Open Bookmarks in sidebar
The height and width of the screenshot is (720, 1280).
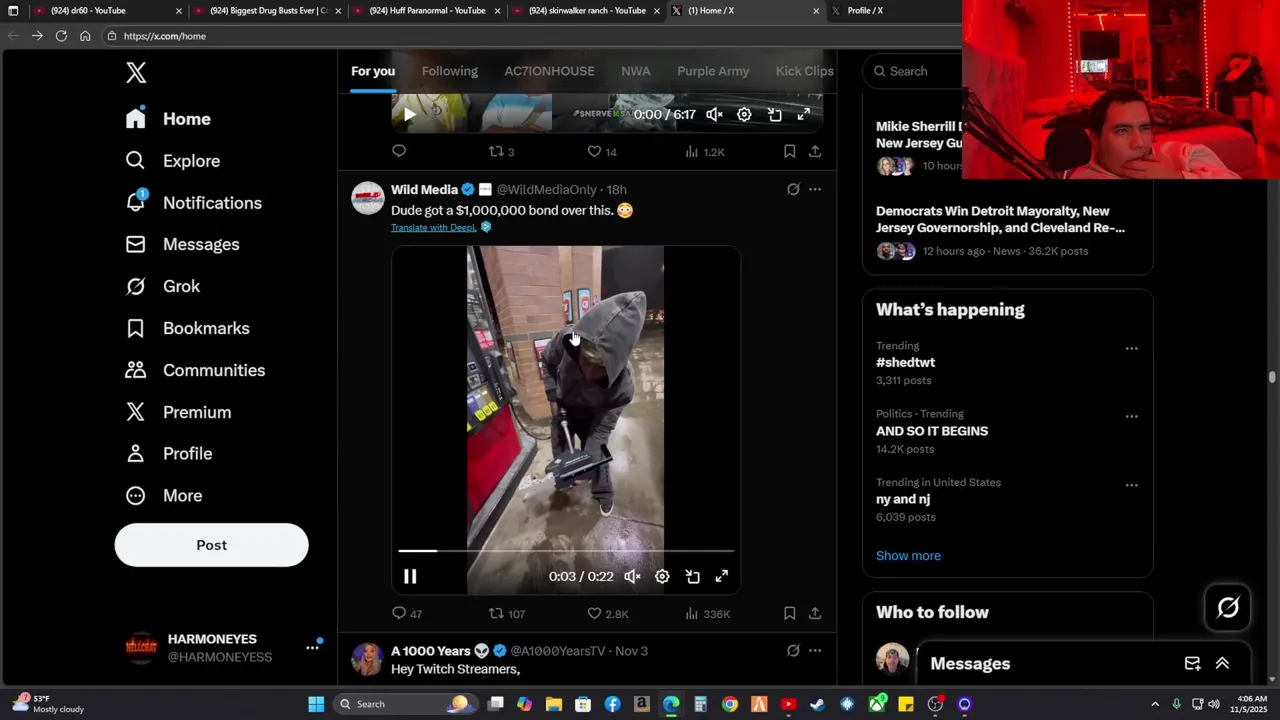[187, 328]
